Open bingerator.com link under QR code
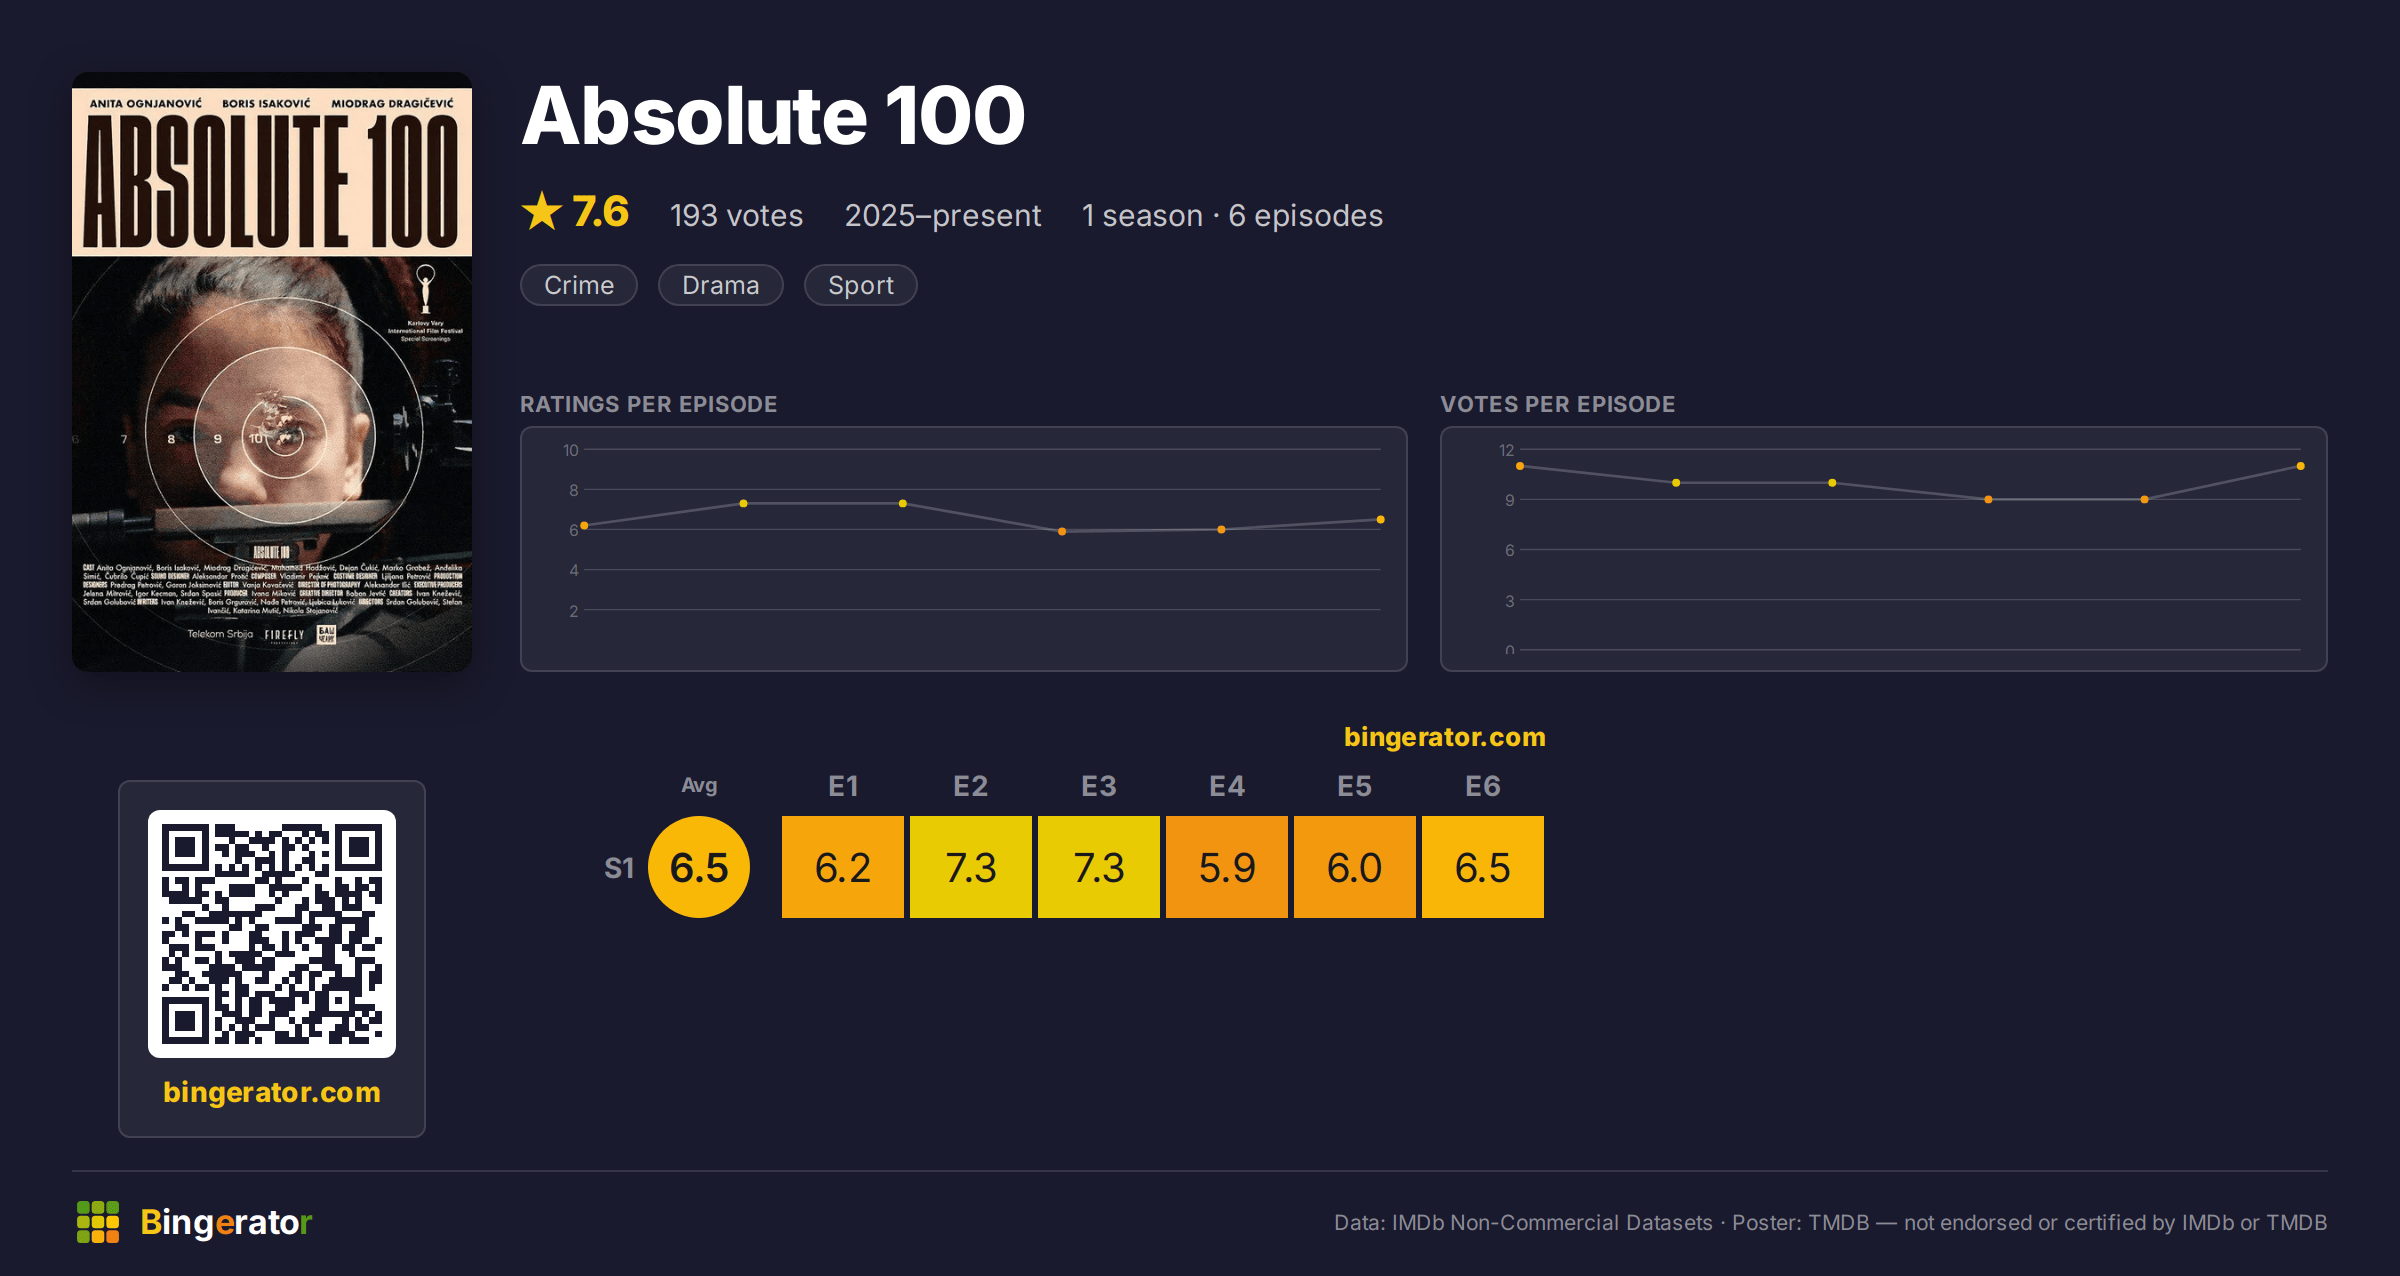This screenshot has width=2400, height=1276. [272, 1092]
